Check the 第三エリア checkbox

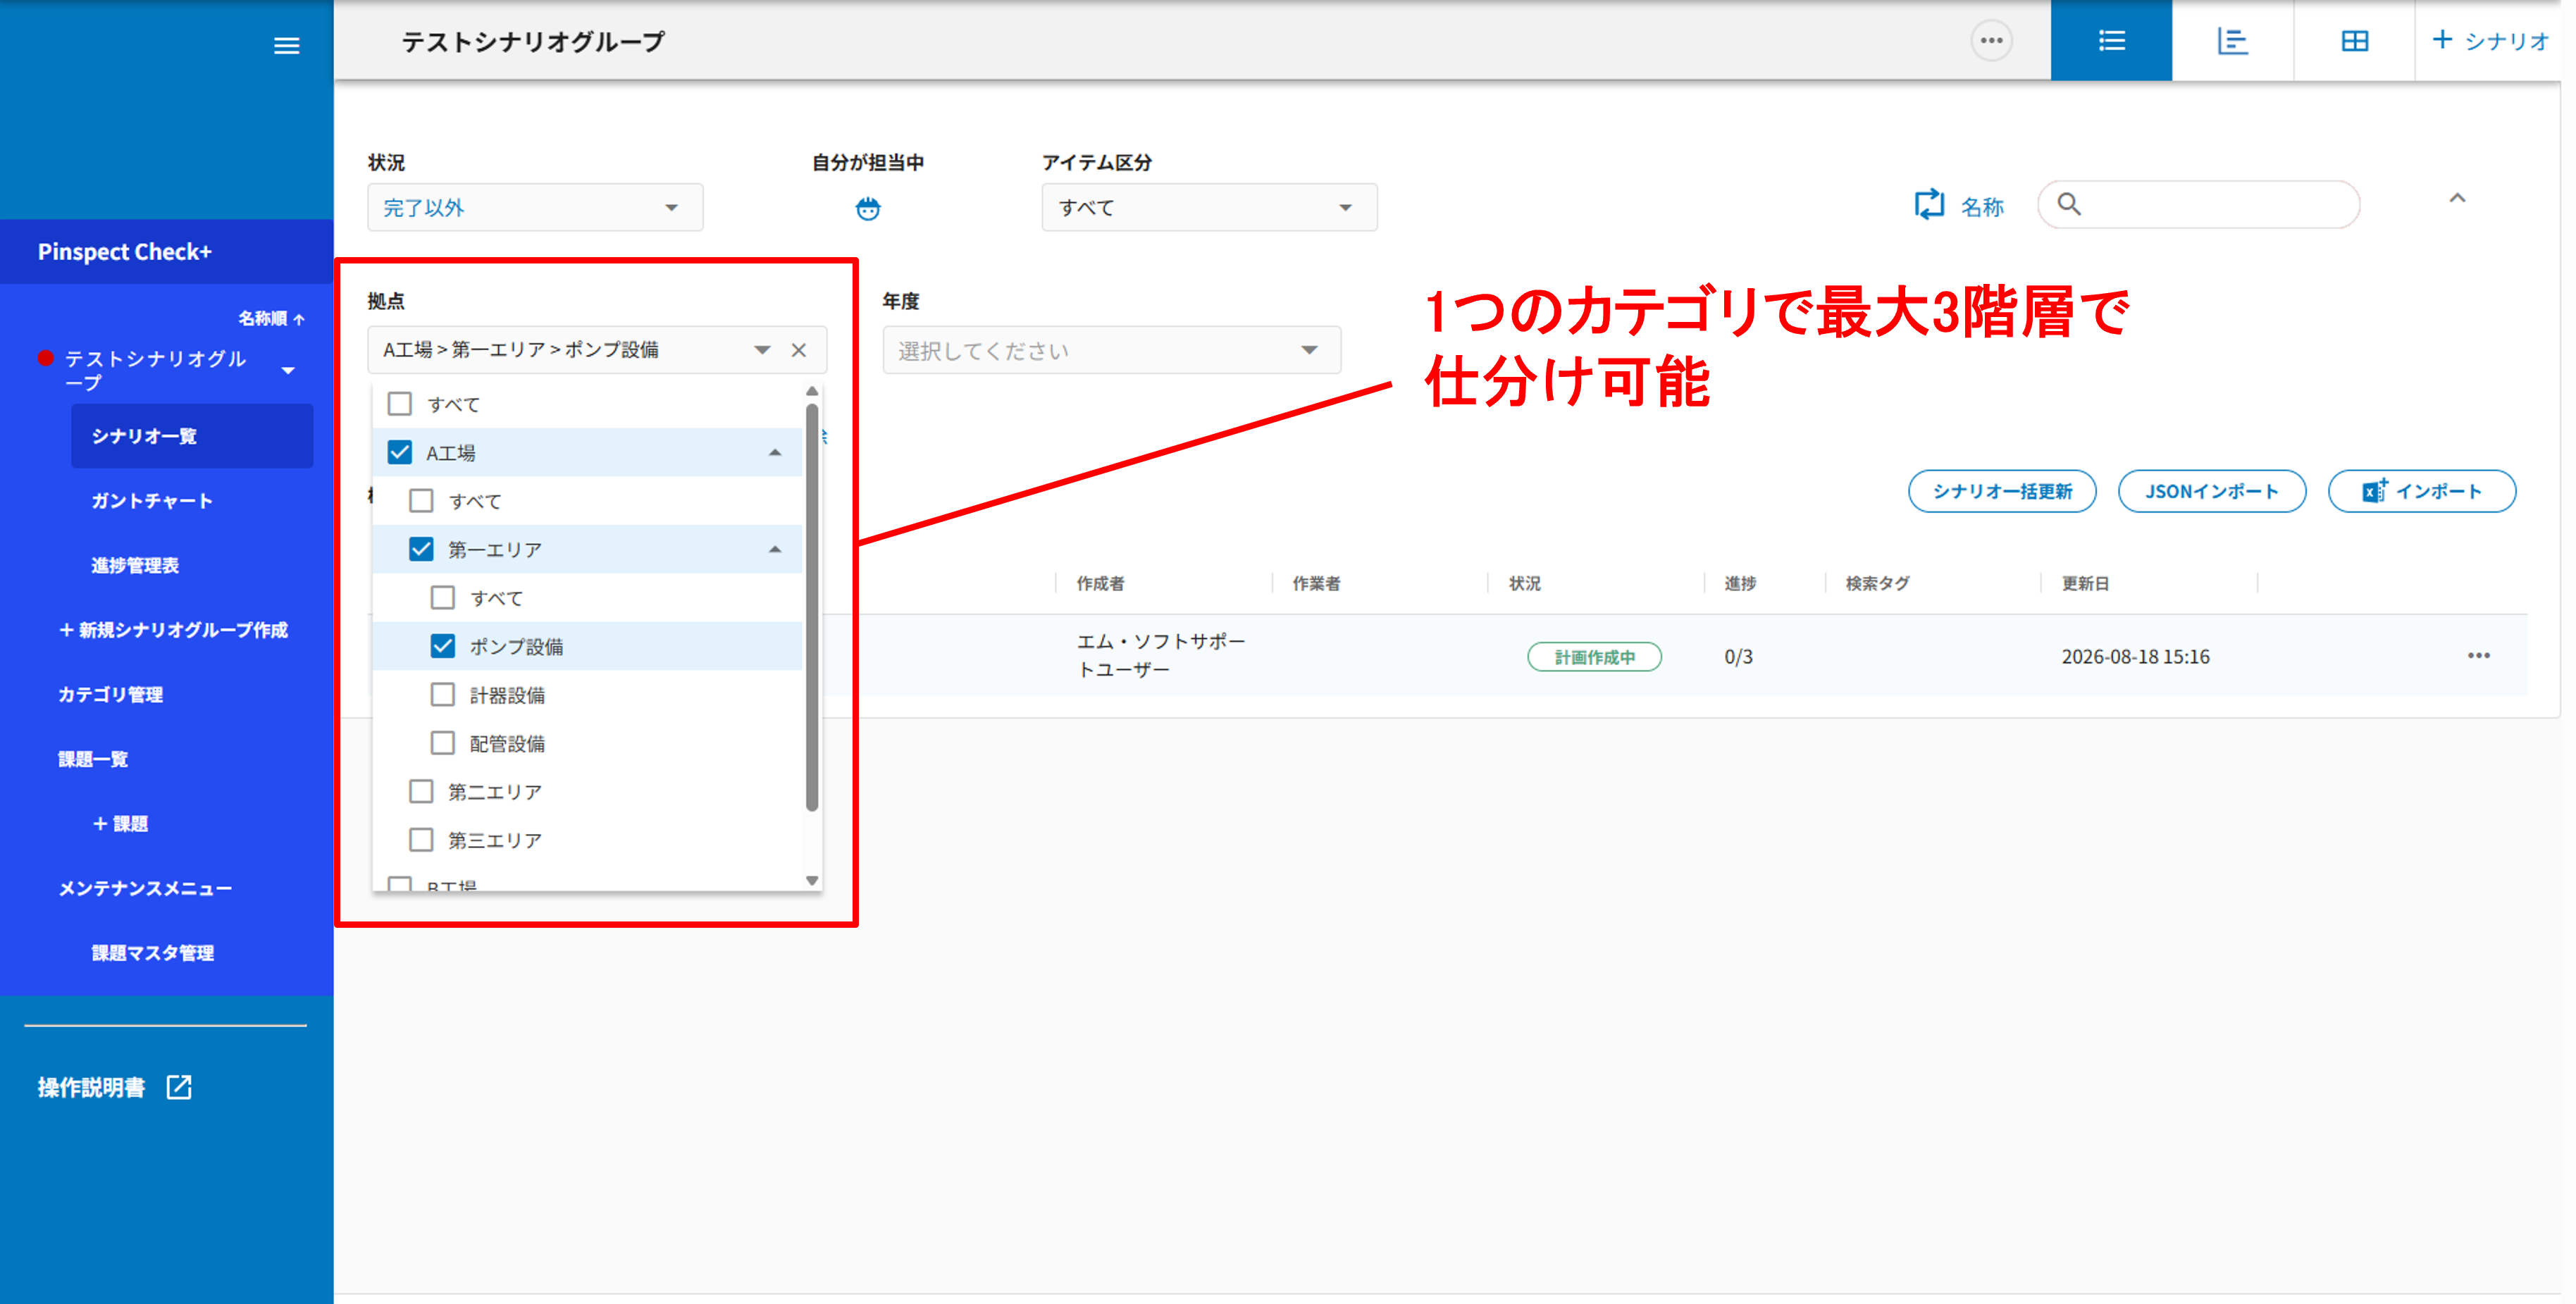tap(422, 840)
